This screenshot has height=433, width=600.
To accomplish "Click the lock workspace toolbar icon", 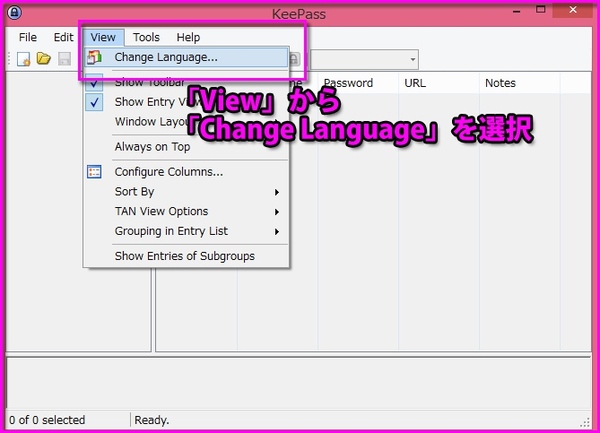I will tap(294, 59).
